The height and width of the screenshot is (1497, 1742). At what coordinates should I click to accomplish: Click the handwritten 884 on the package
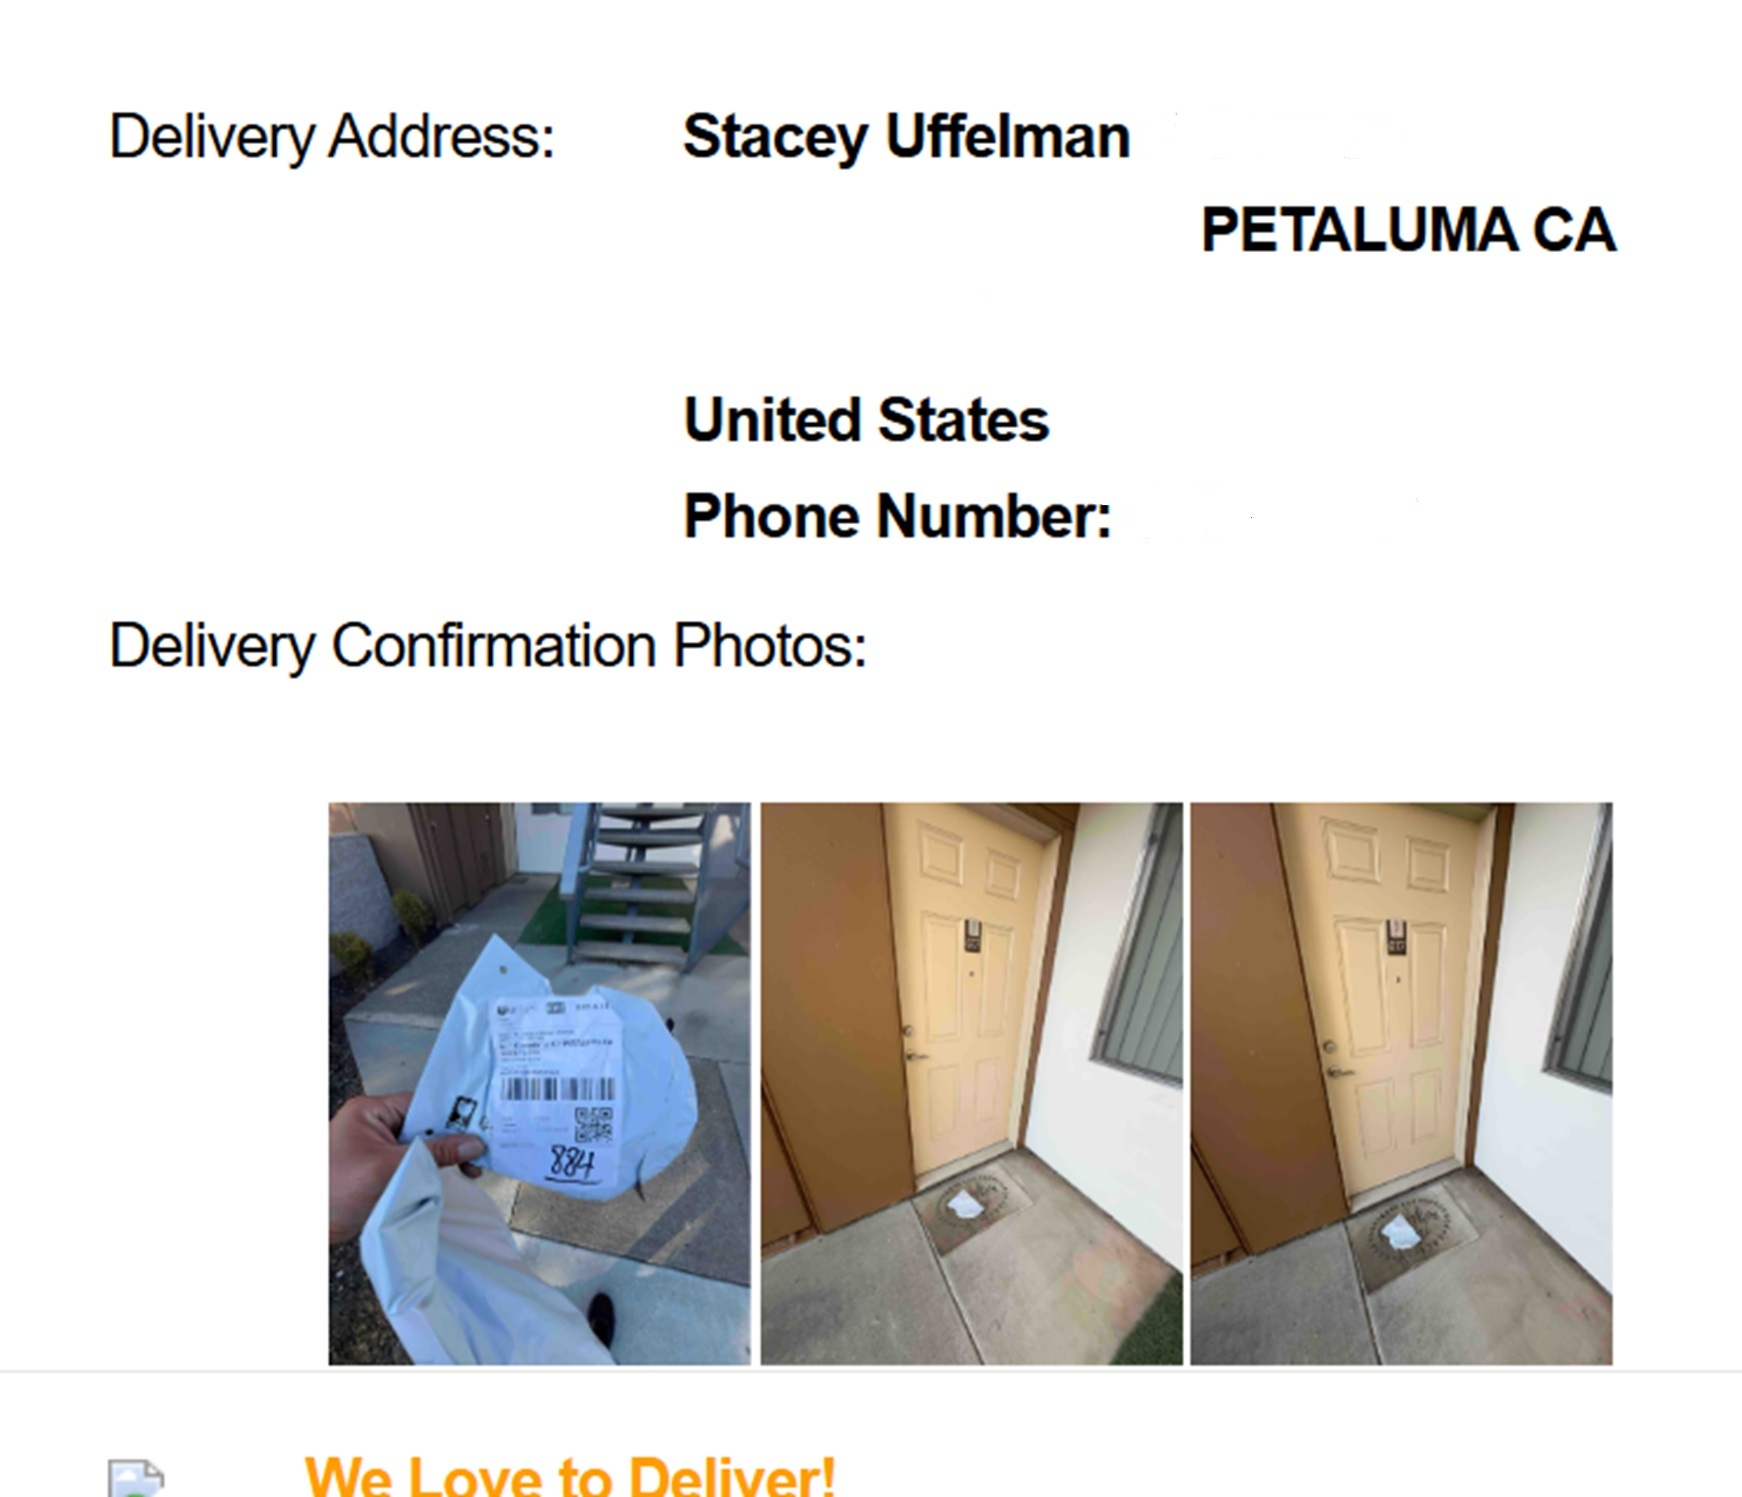572,1164
